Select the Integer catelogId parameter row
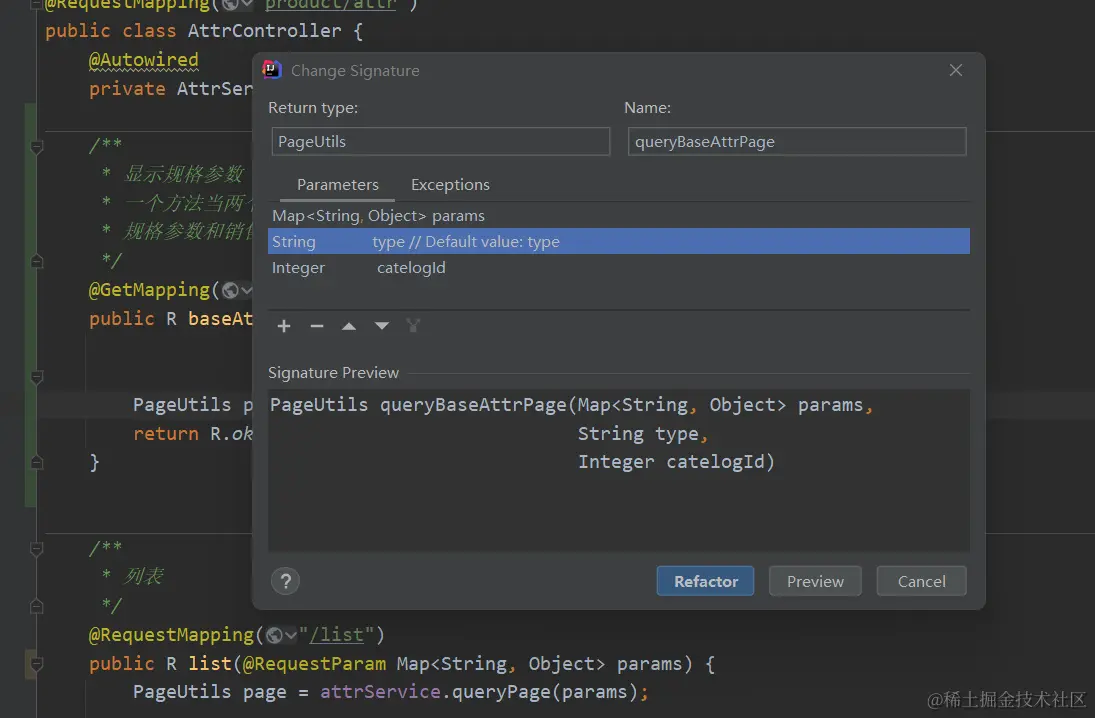Image resolution: width=1095 pixels, height=718 pixels. (619, 268)
